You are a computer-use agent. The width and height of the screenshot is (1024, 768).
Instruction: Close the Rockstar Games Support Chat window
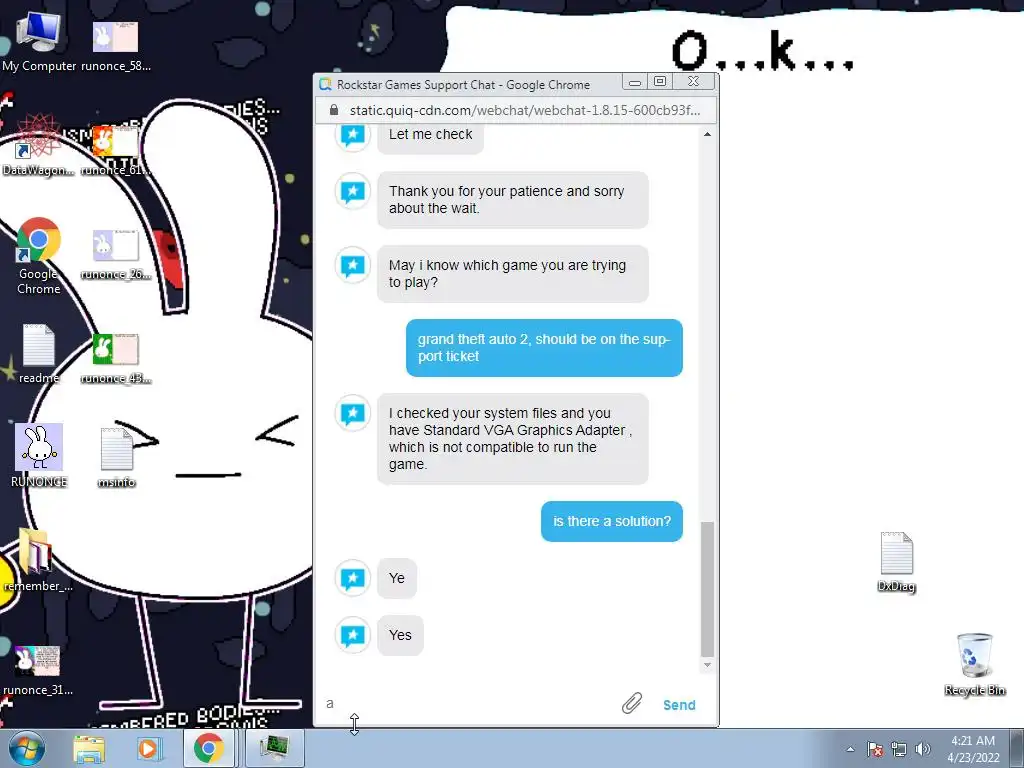coord(694,82)
